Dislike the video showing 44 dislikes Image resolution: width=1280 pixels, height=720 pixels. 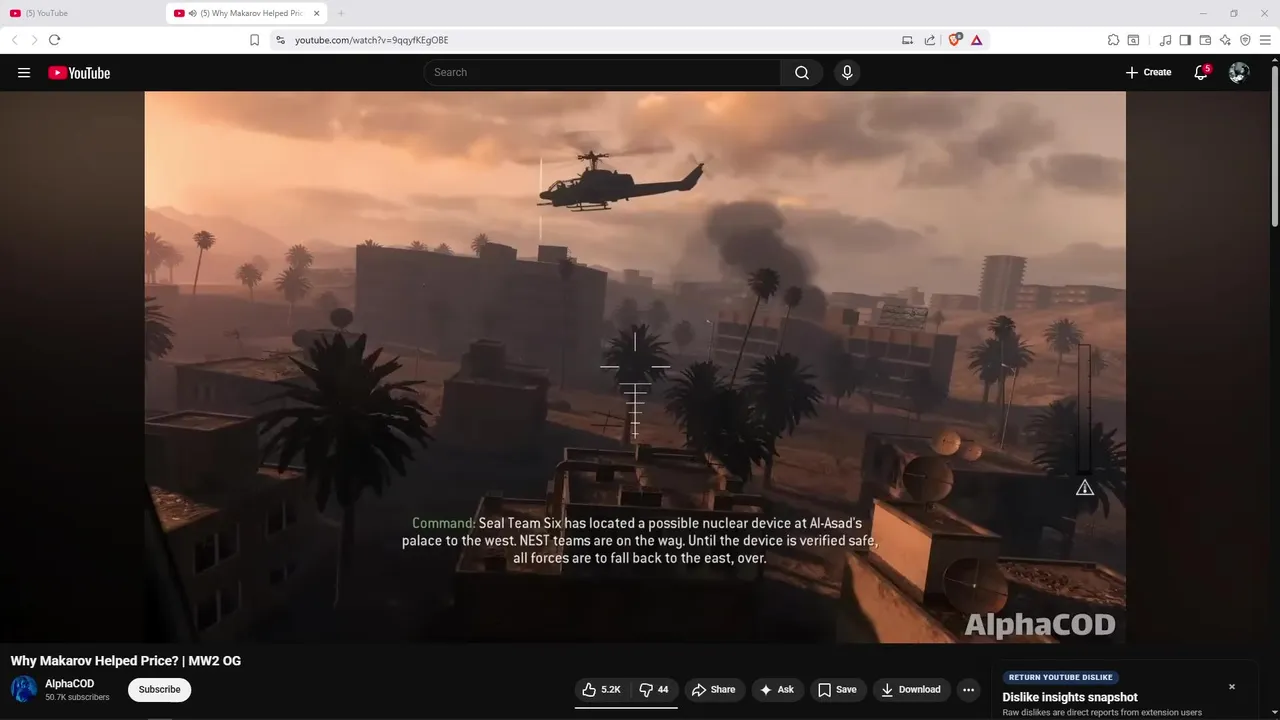(654, 689)
